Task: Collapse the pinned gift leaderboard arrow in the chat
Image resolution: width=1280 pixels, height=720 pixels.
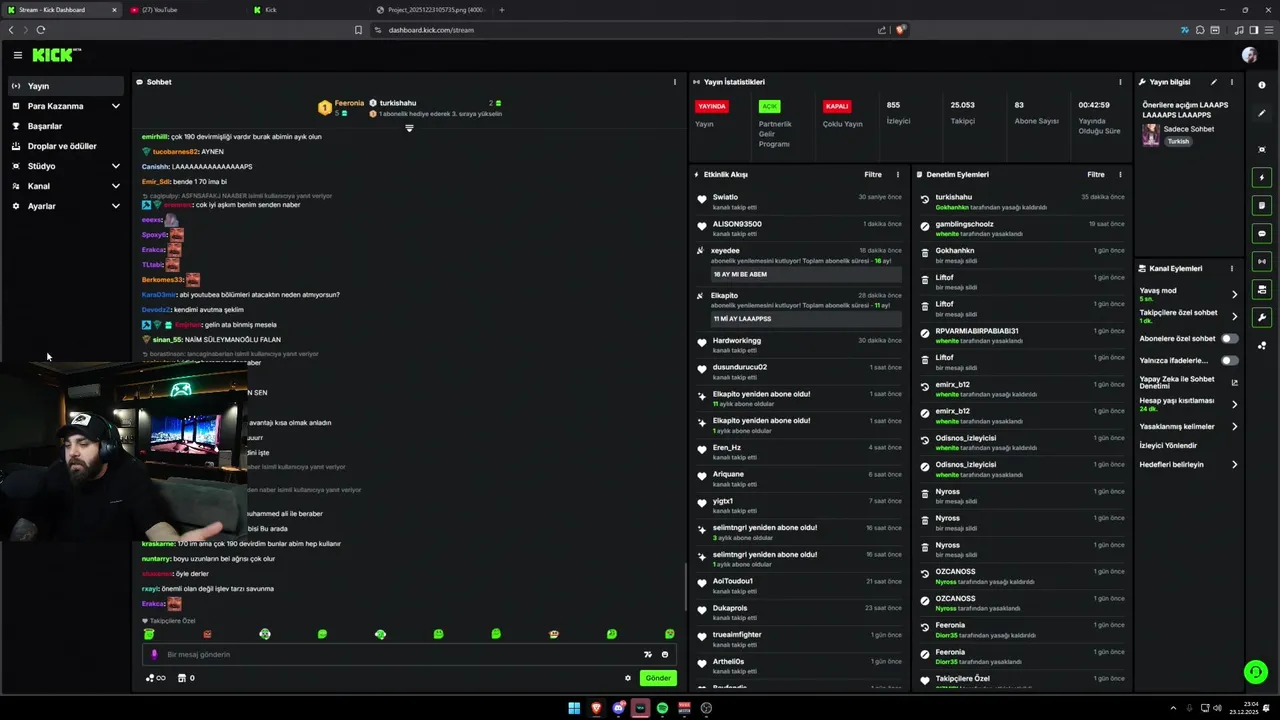Action: (409, 128)
